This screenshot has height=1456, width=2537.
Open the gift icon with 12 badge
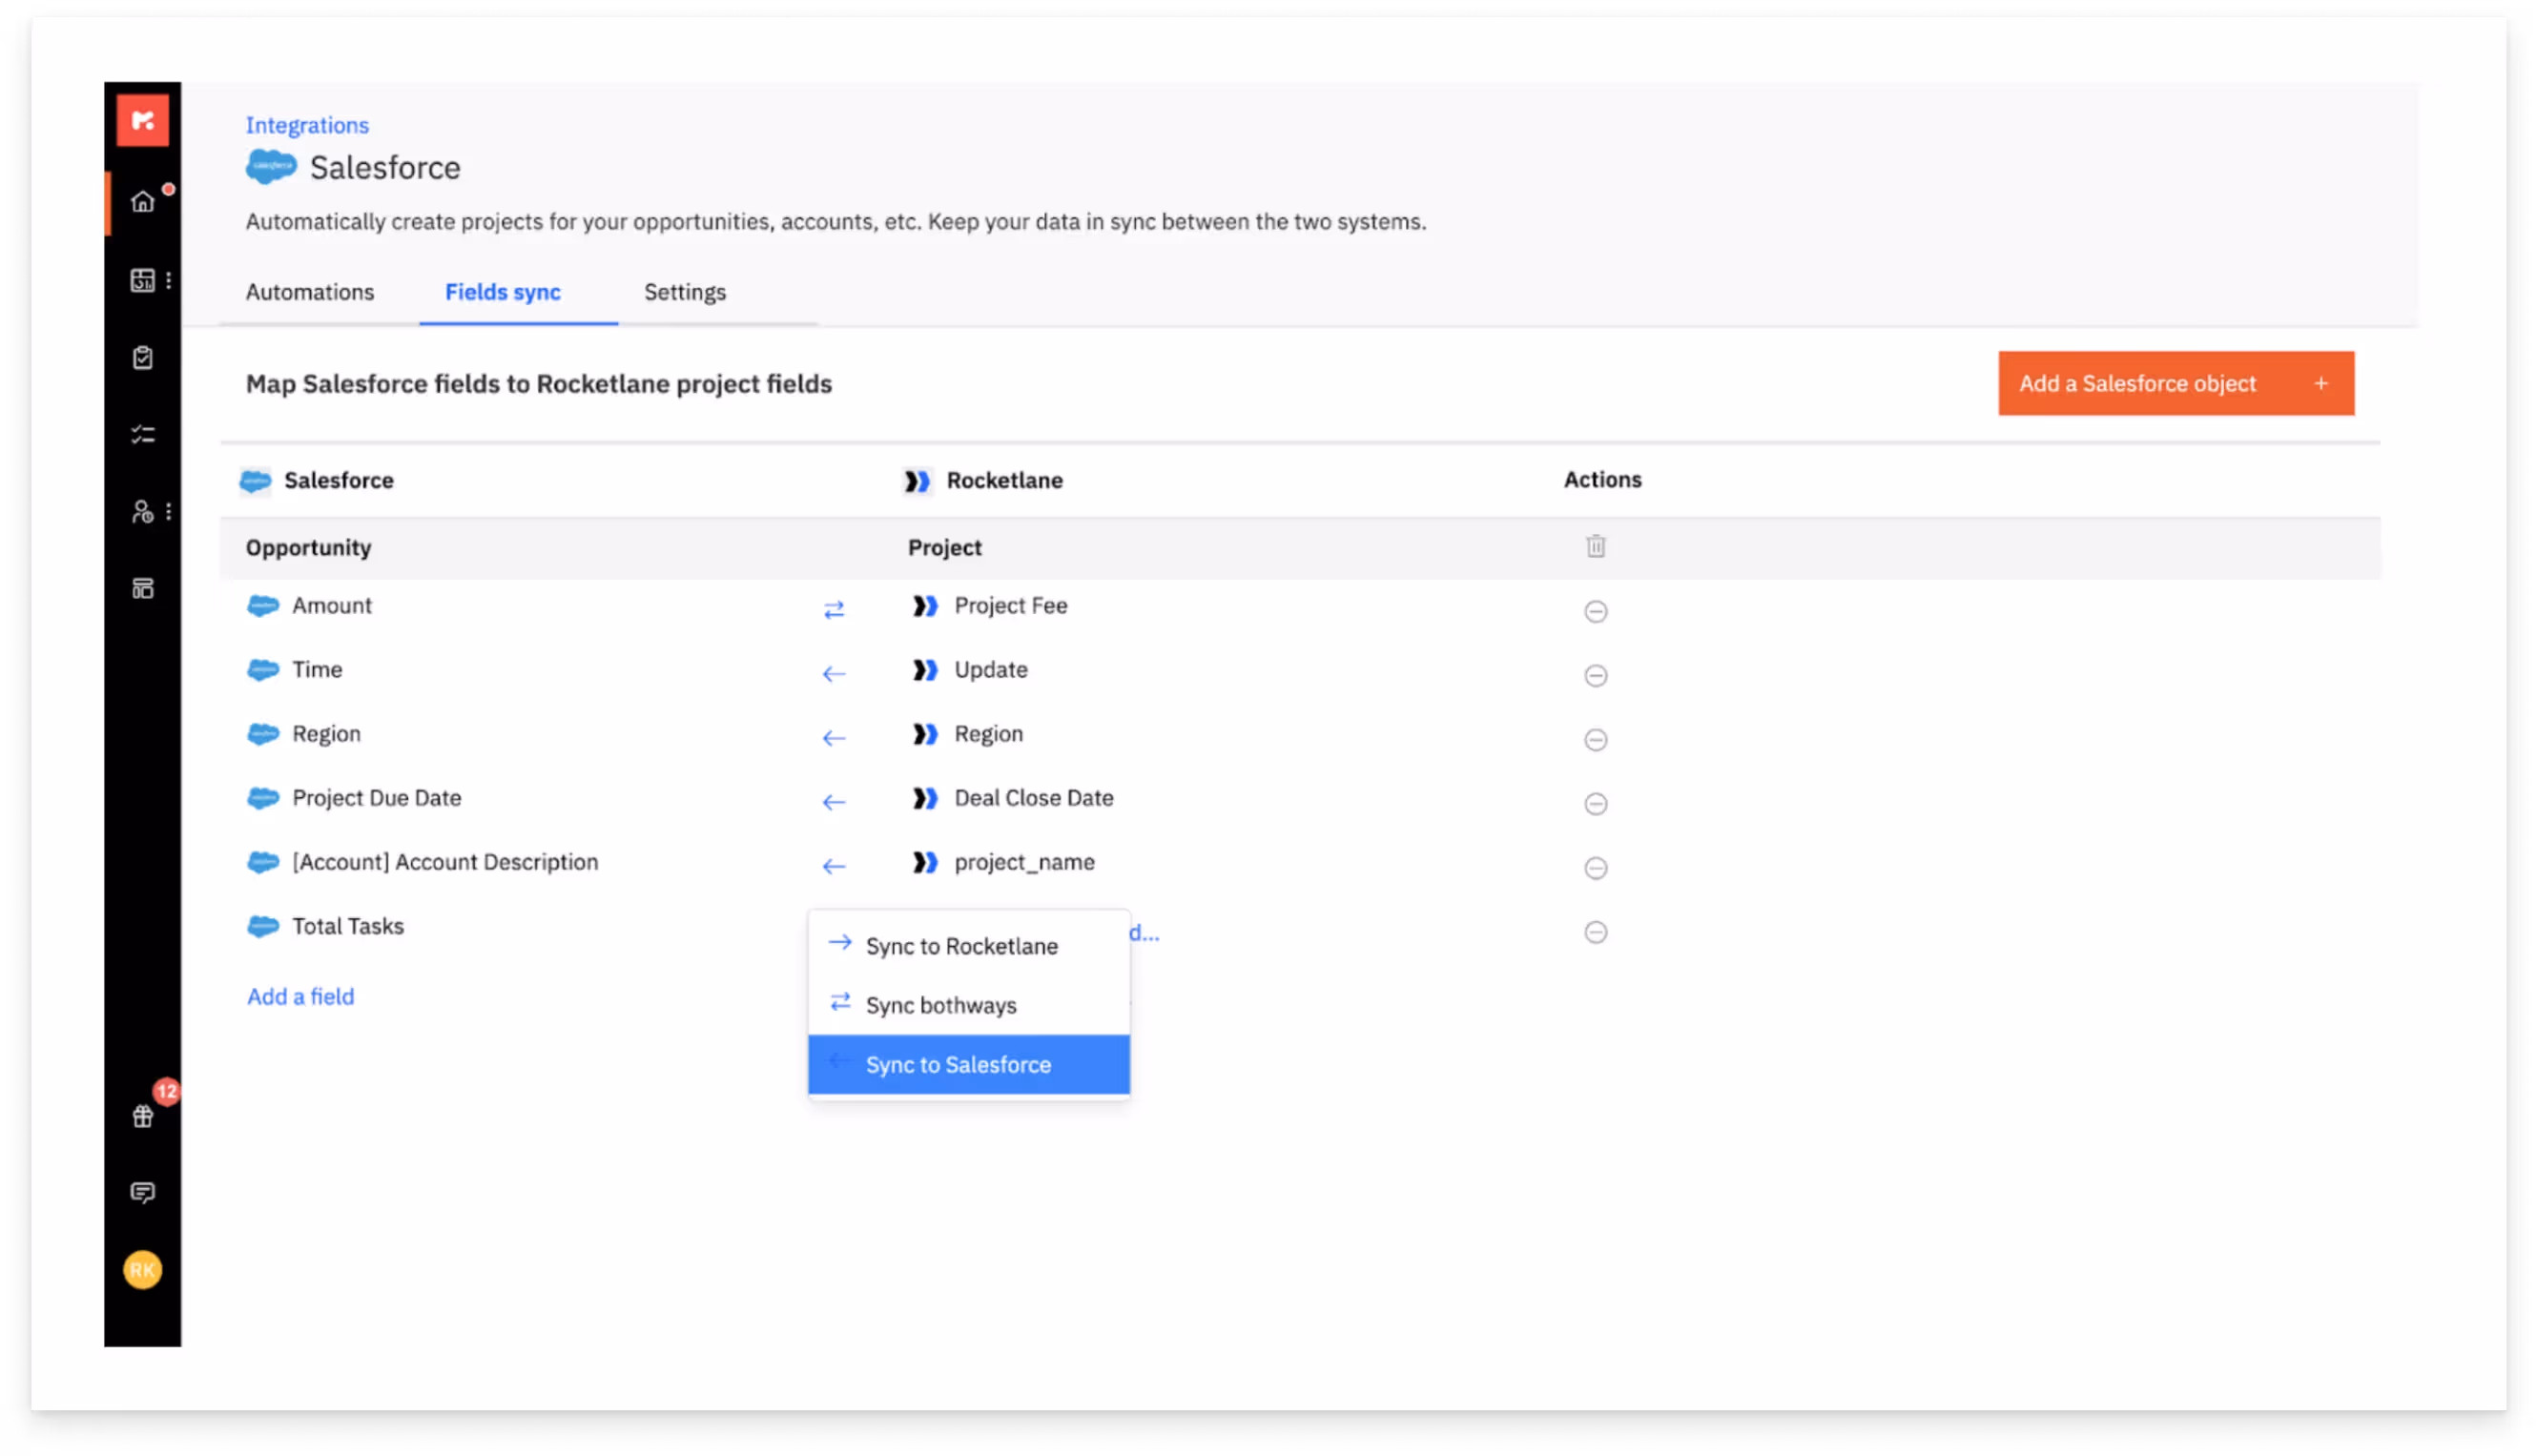pyautogui.click(x=142, y=1116)
